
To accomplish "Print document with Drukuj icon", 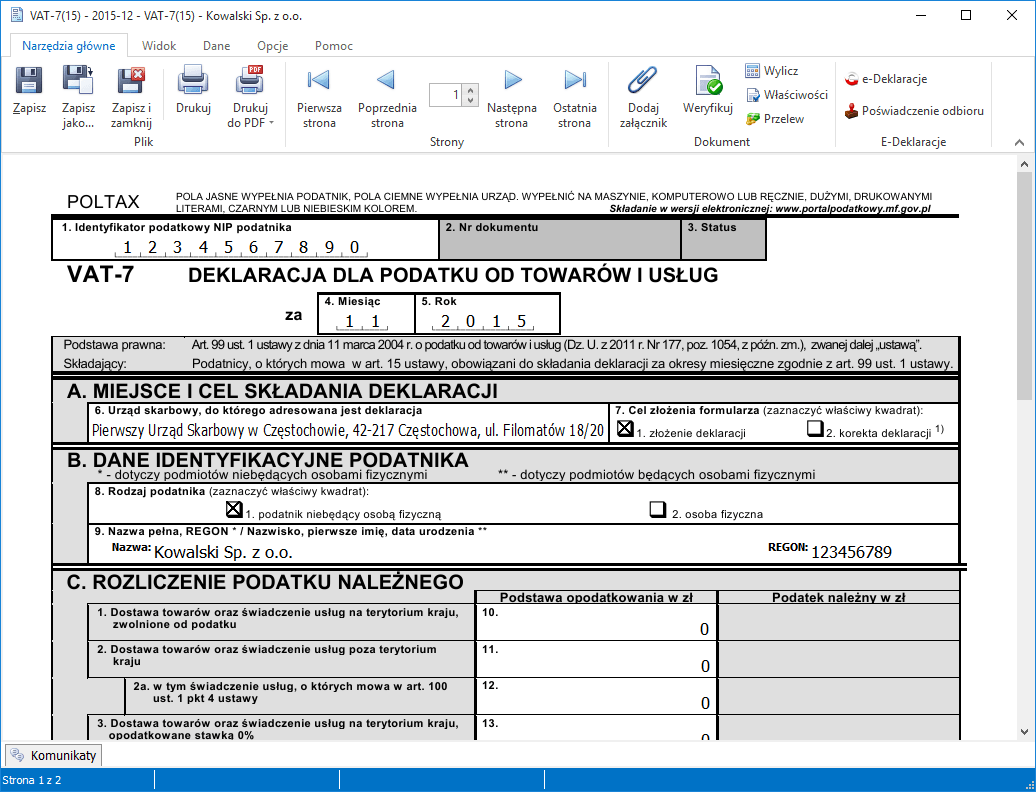I will click(192, 81).
